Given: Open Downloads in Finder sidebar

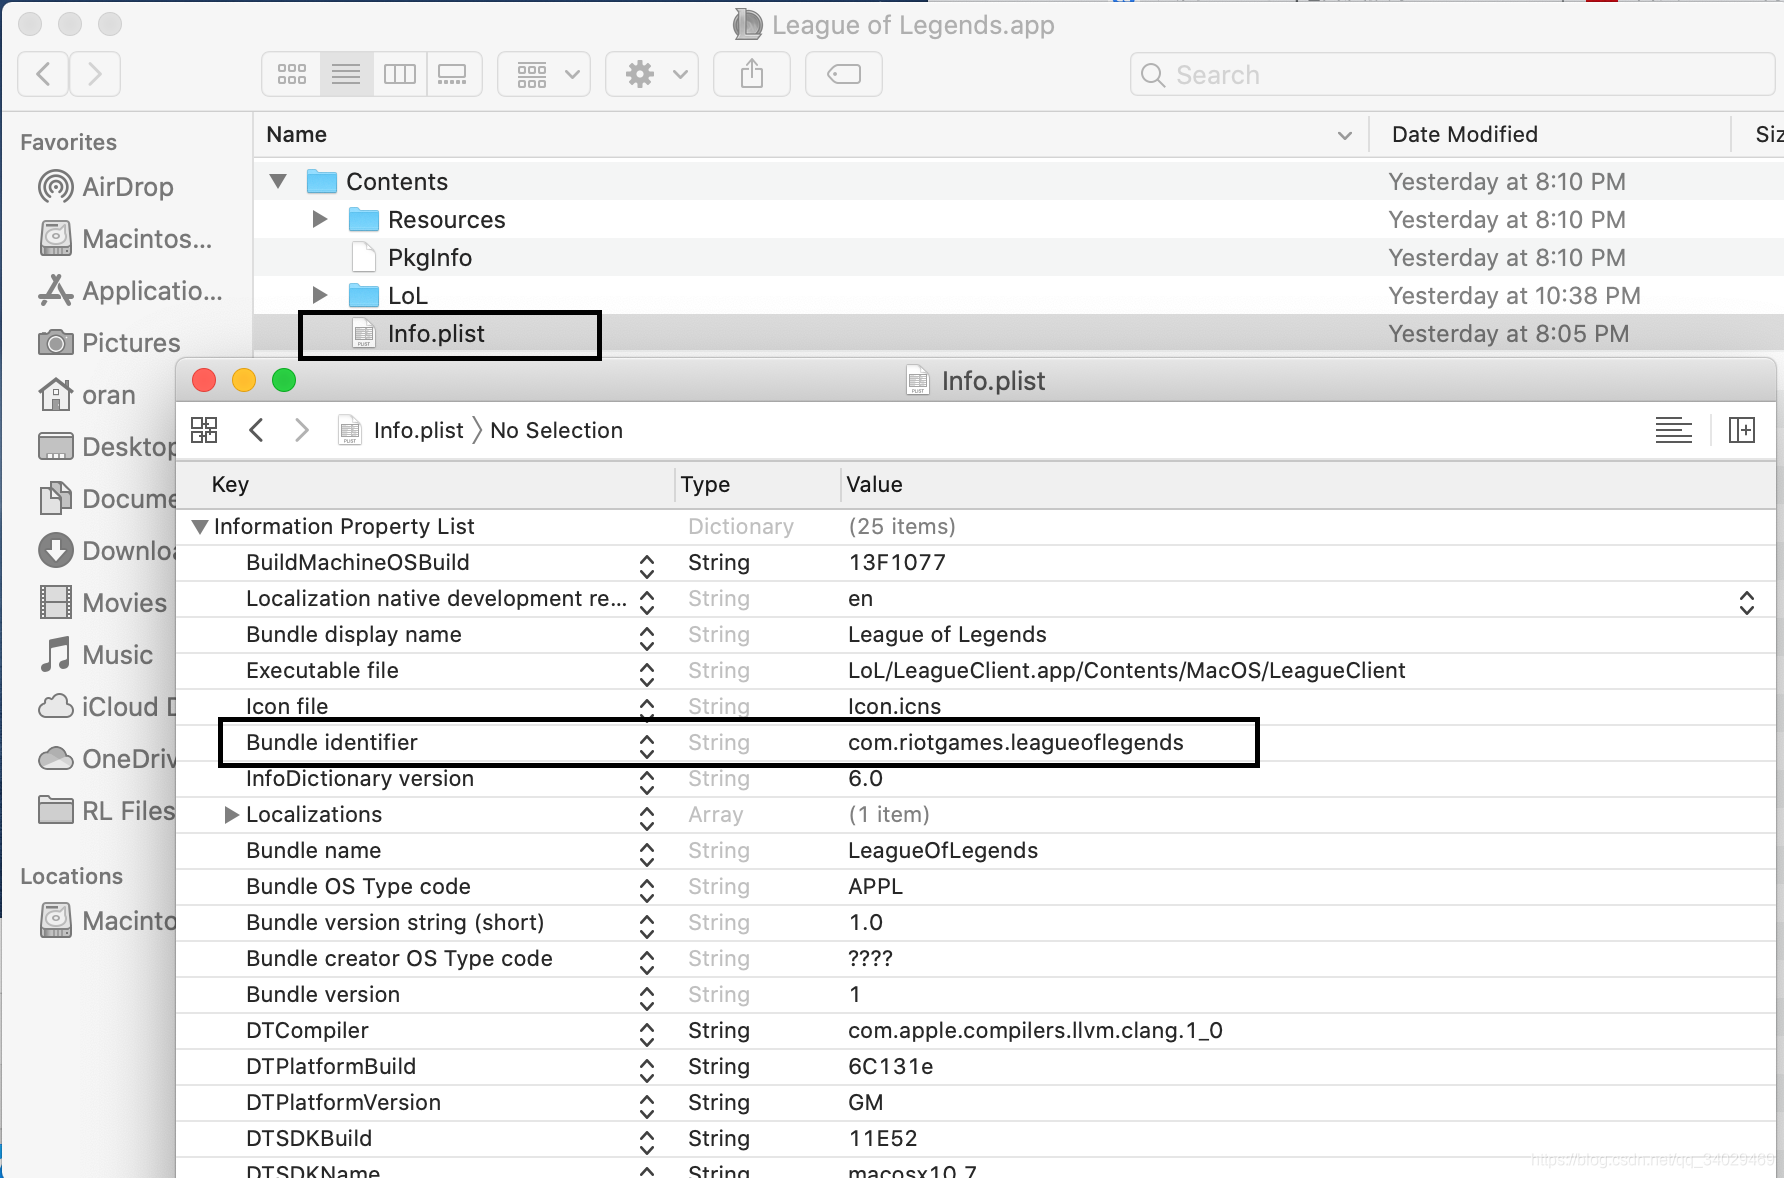Looking at the screenshot, I should coord(107,551).
